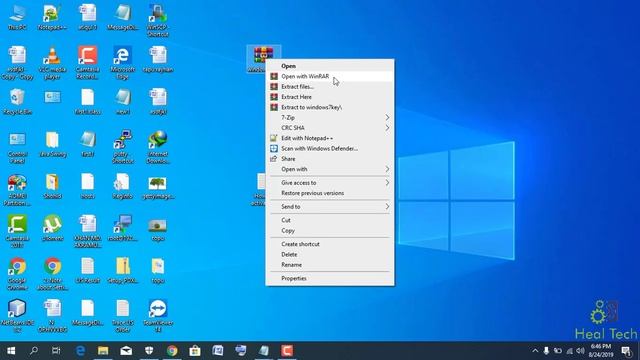Viewport: 640px width, 360px height.
Task: Open the red Camtasia taskbar icon
Action: coord(287,351)
